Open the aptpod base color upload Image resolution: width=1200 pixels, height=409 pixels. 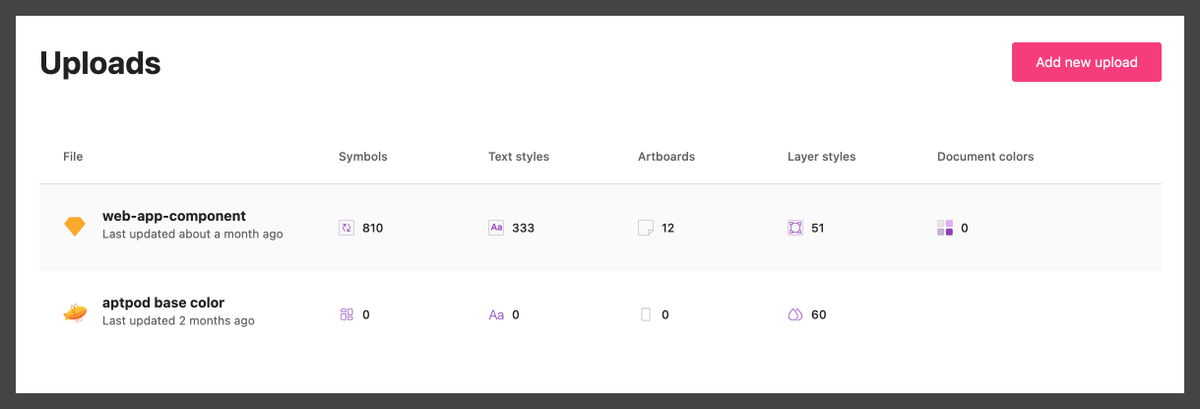point(163,302)
